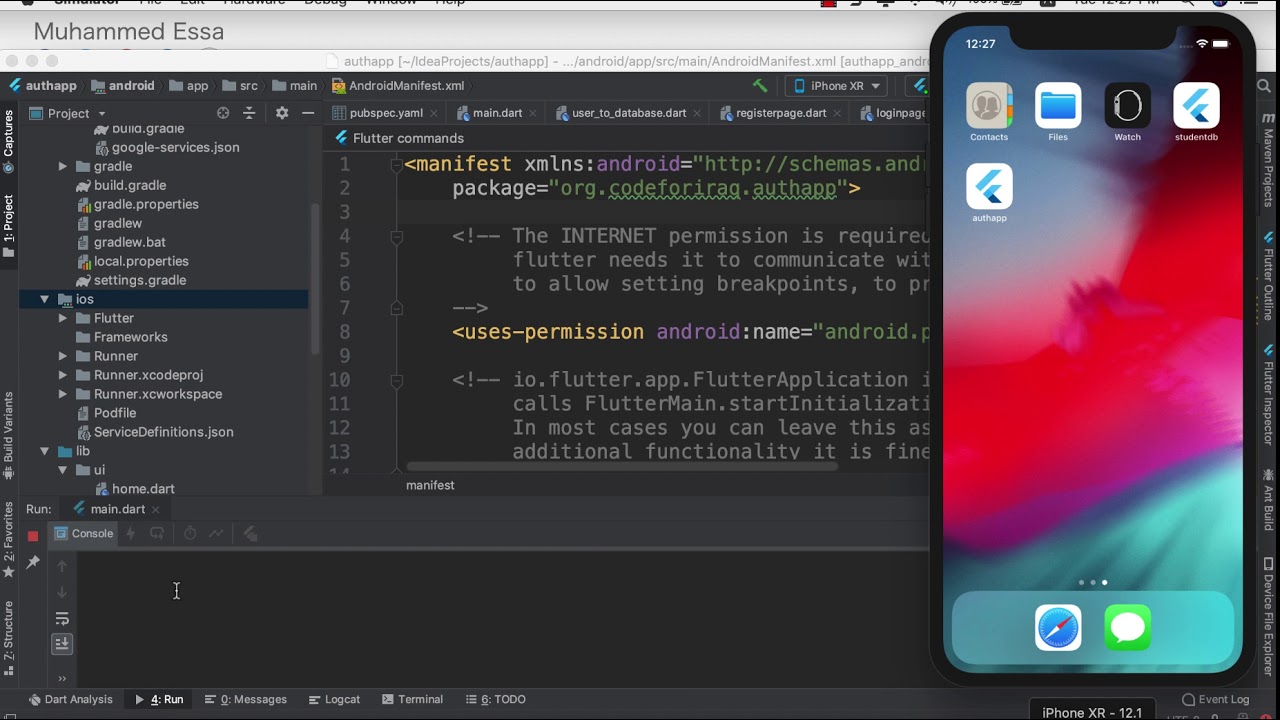This screenshot has width=1280, height=720.
Task: Open the 6: TODO tool window
Action: pos(494,699)
